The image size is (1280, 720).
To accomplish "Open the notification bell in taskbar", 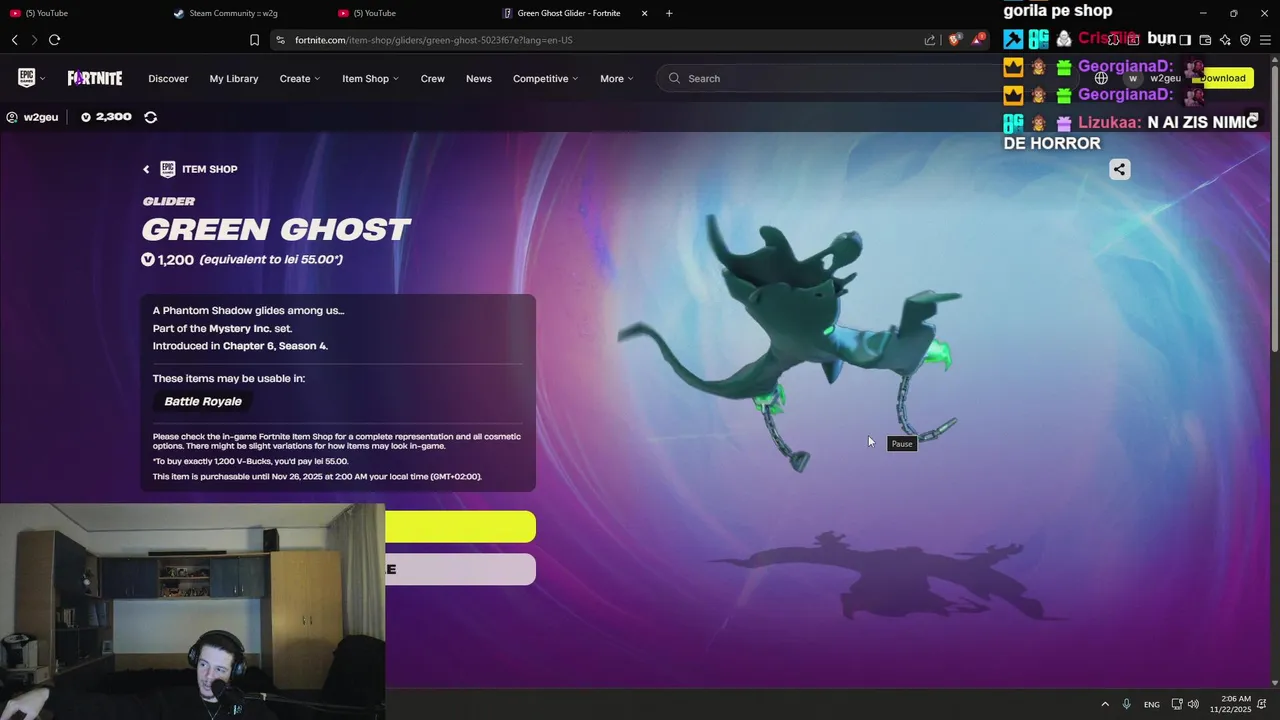I will point(1263,704).
